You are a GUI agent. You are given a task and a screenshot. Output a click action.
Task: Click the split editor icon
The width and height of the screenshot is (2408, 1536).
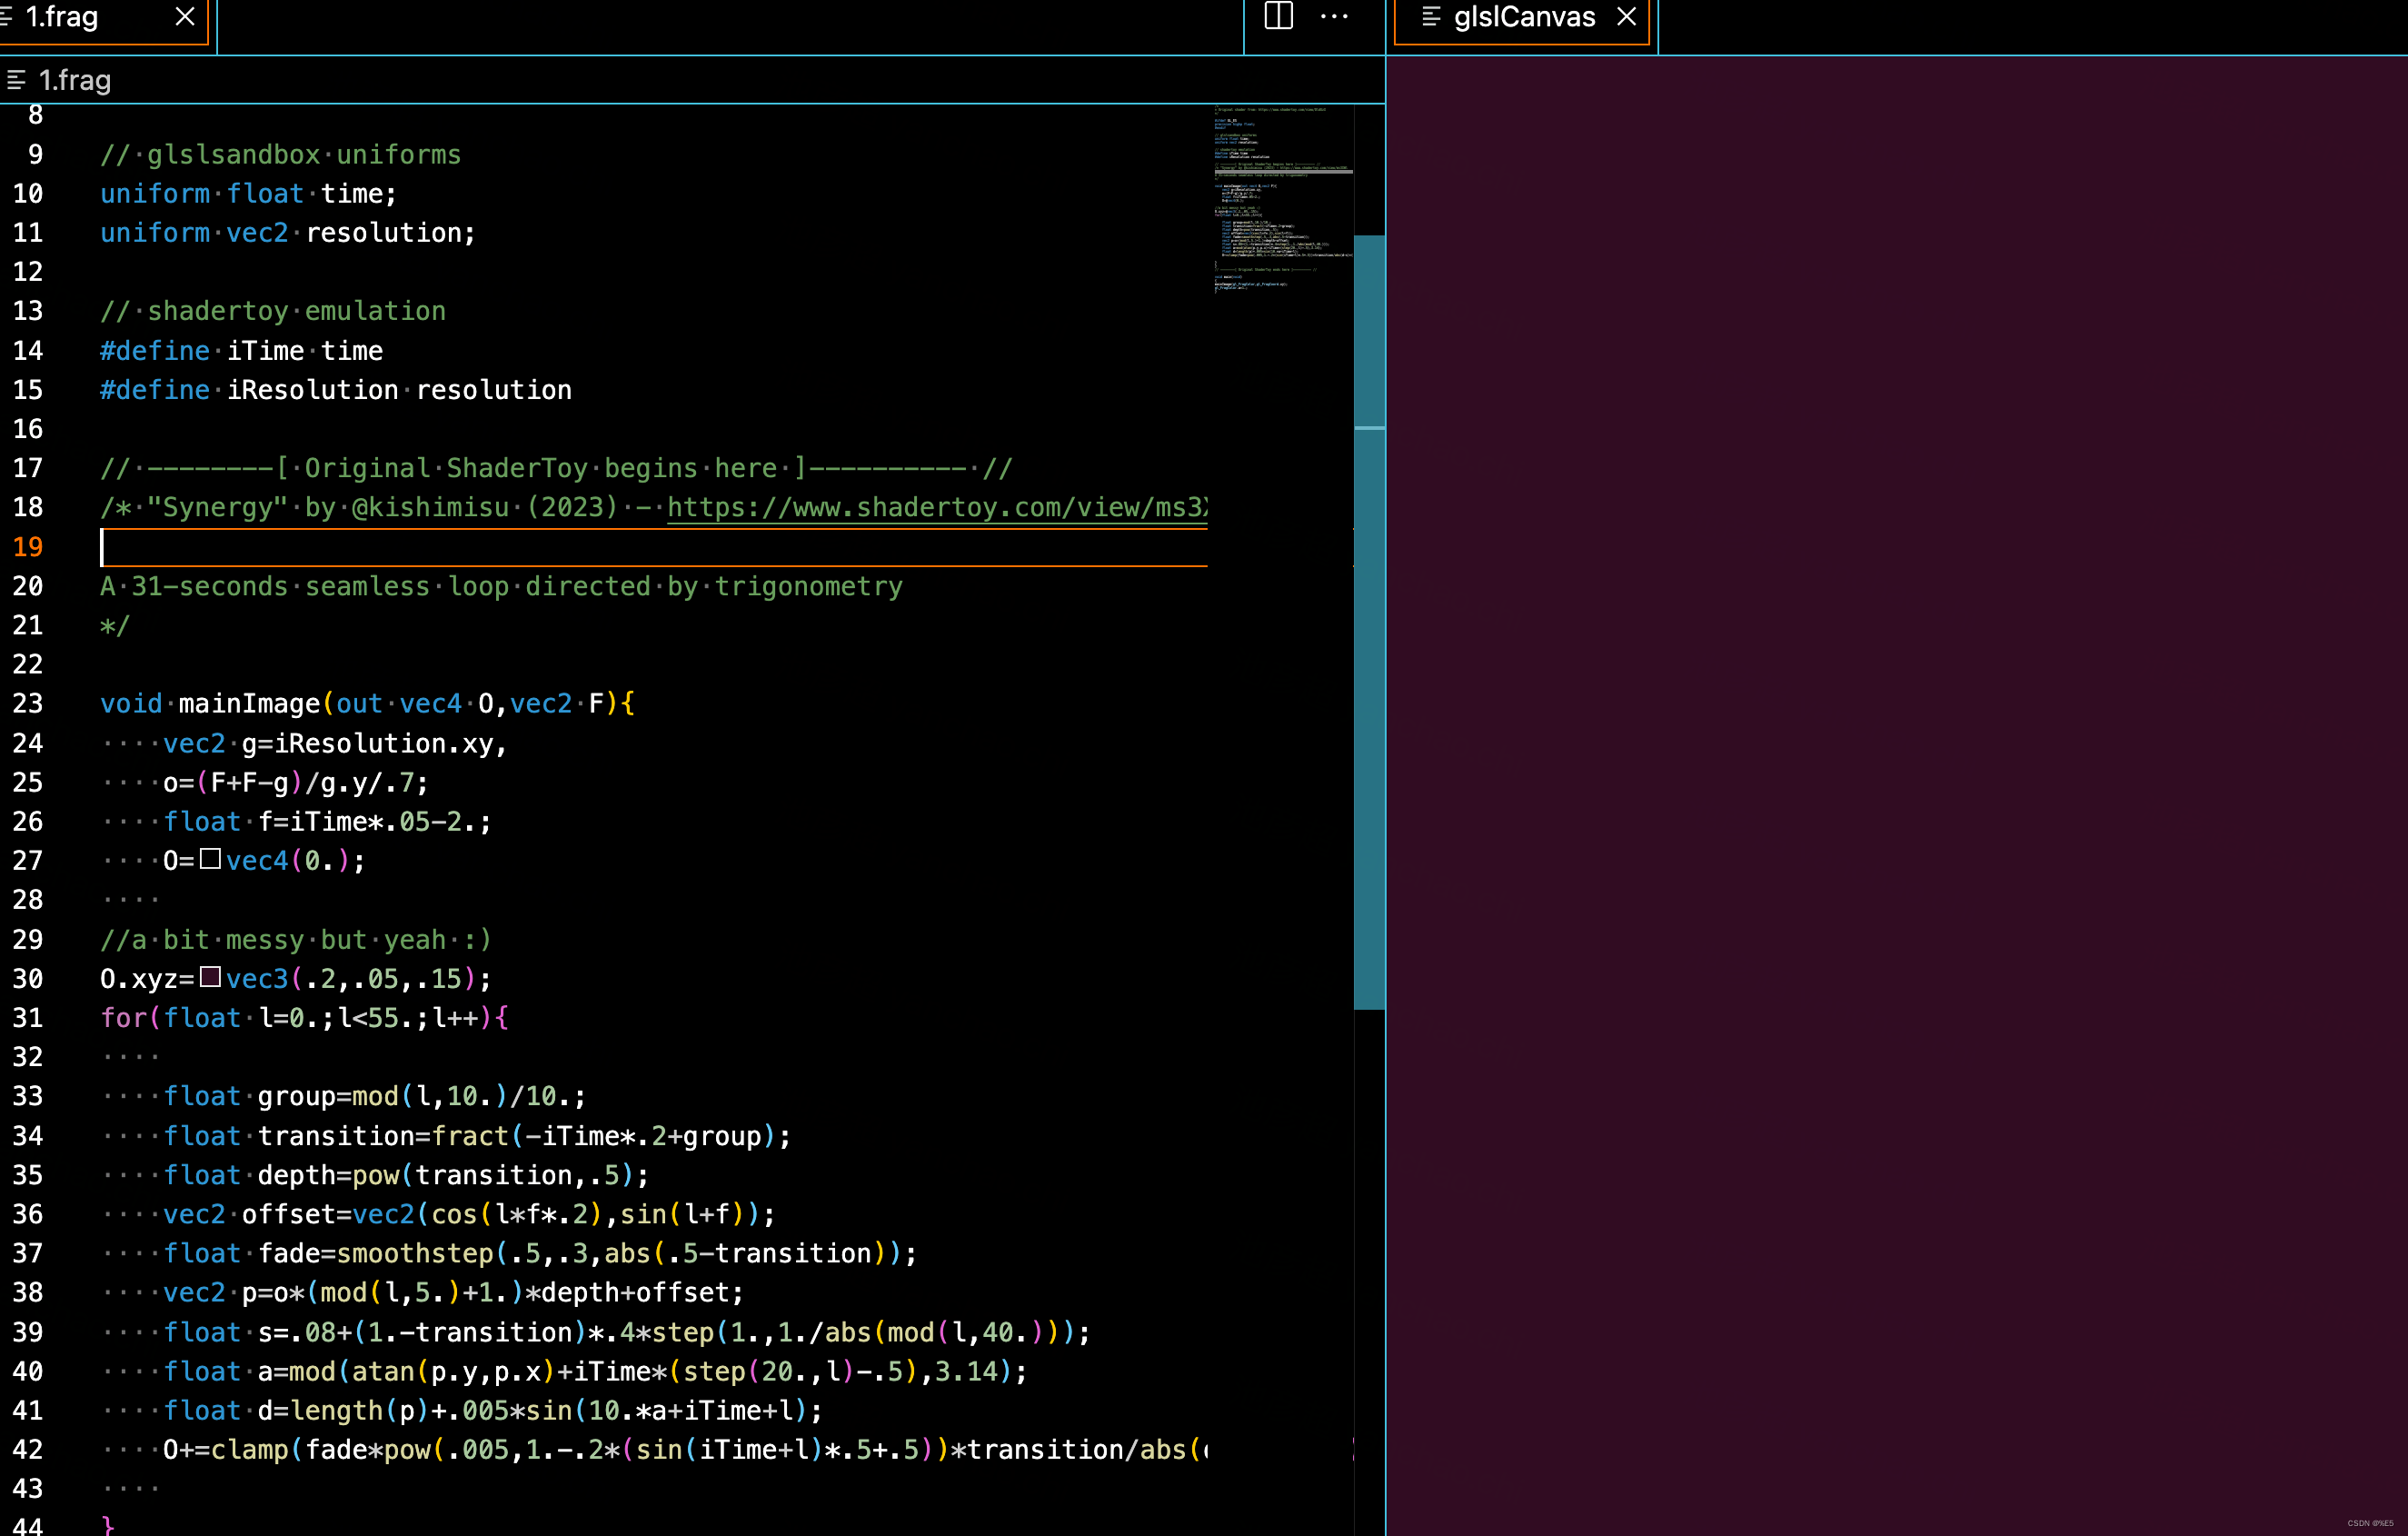tap(1278, 16)
